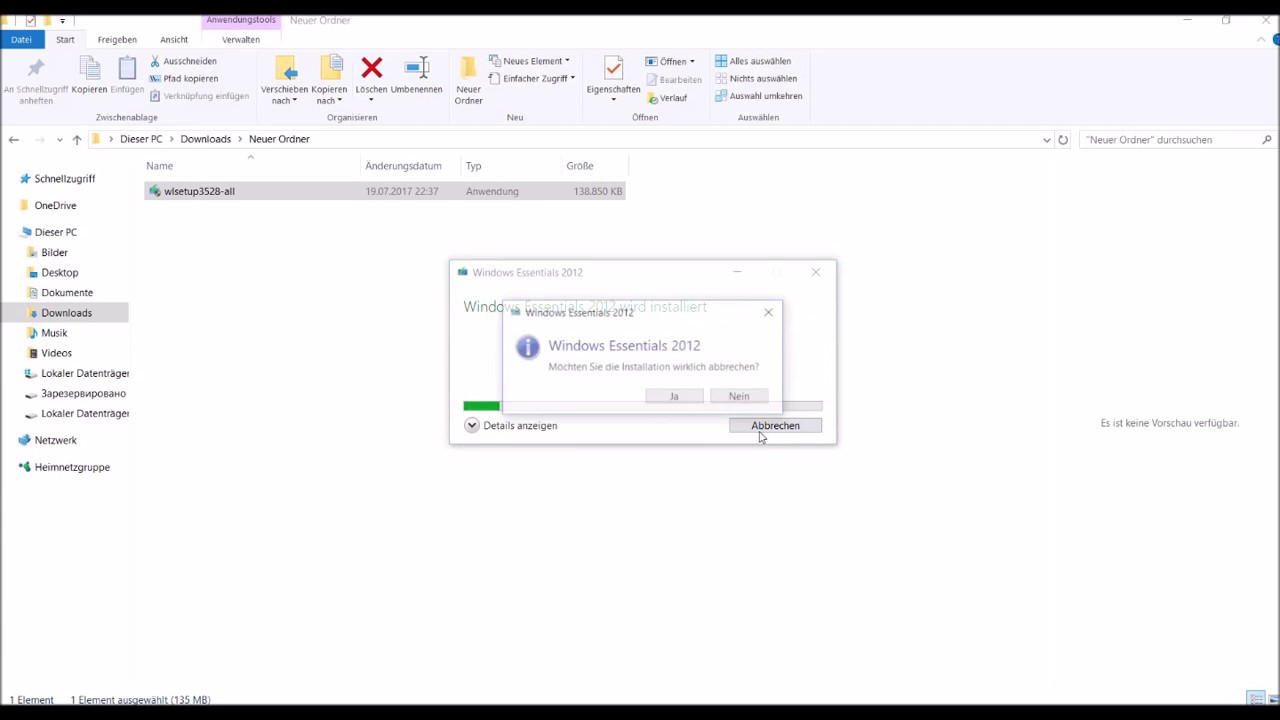This screenshot has width=1280, height=720.
Task: Open Netzwerk in the navigation pane
Action: 55,440
